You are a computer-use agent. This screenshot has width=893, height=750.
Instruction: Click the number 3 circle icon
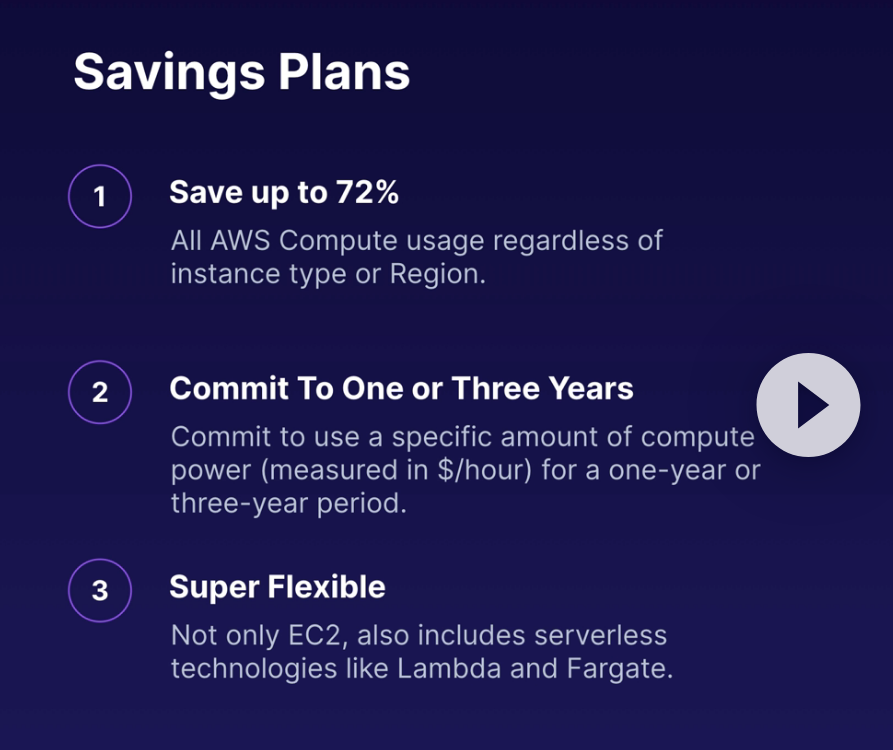click(x=100, y=590)
